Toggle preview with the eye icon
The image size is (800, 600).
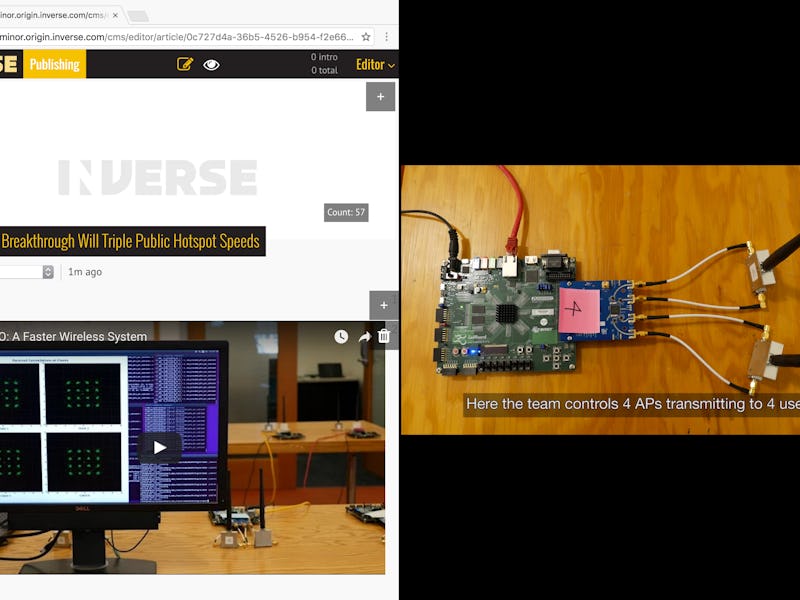click(211, 64)
